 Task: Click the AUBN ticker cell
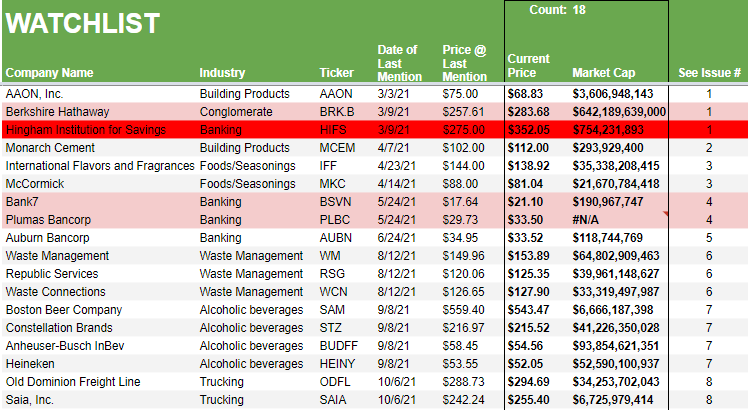(x=336, y=238)
